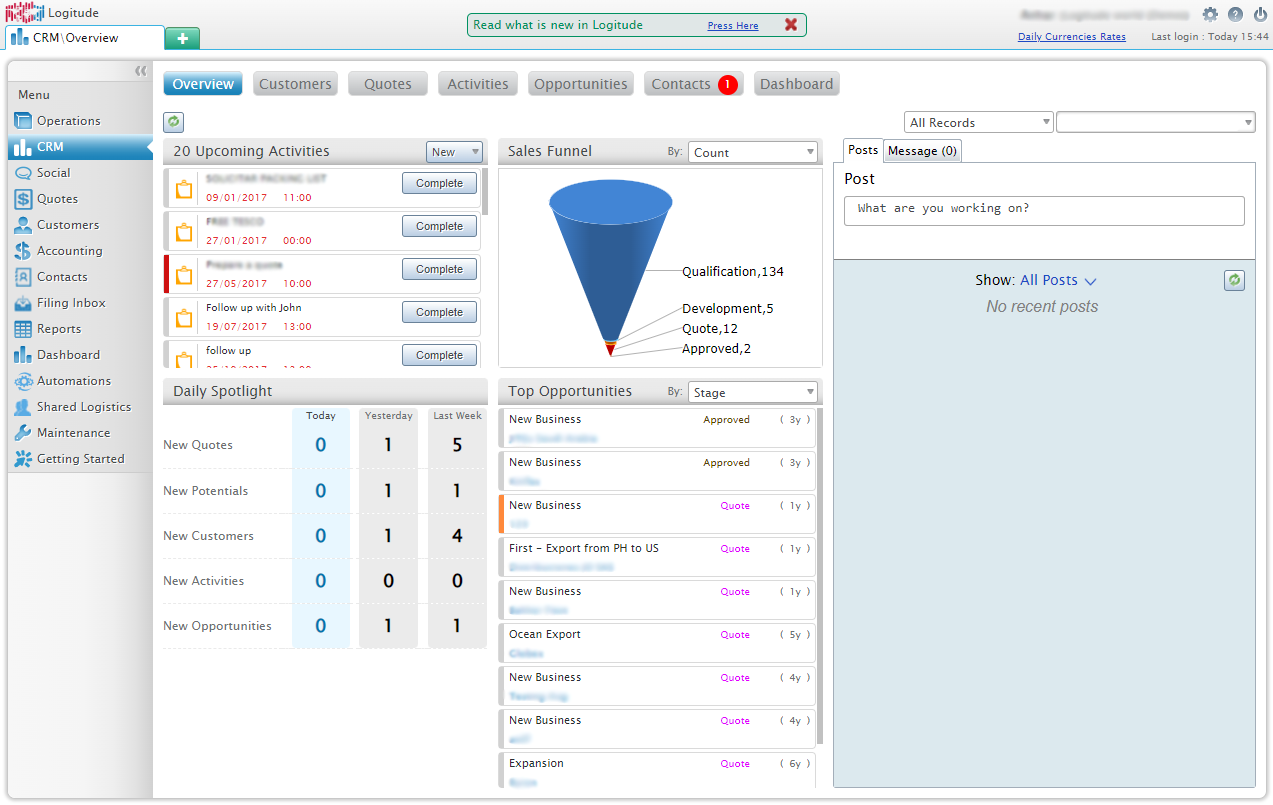Image resolution: width=1273 pixels, height=805 pixels.
Task: Click the Top Opportunities scrollbar
Action: pyautogui.click(x=820, y=575)
